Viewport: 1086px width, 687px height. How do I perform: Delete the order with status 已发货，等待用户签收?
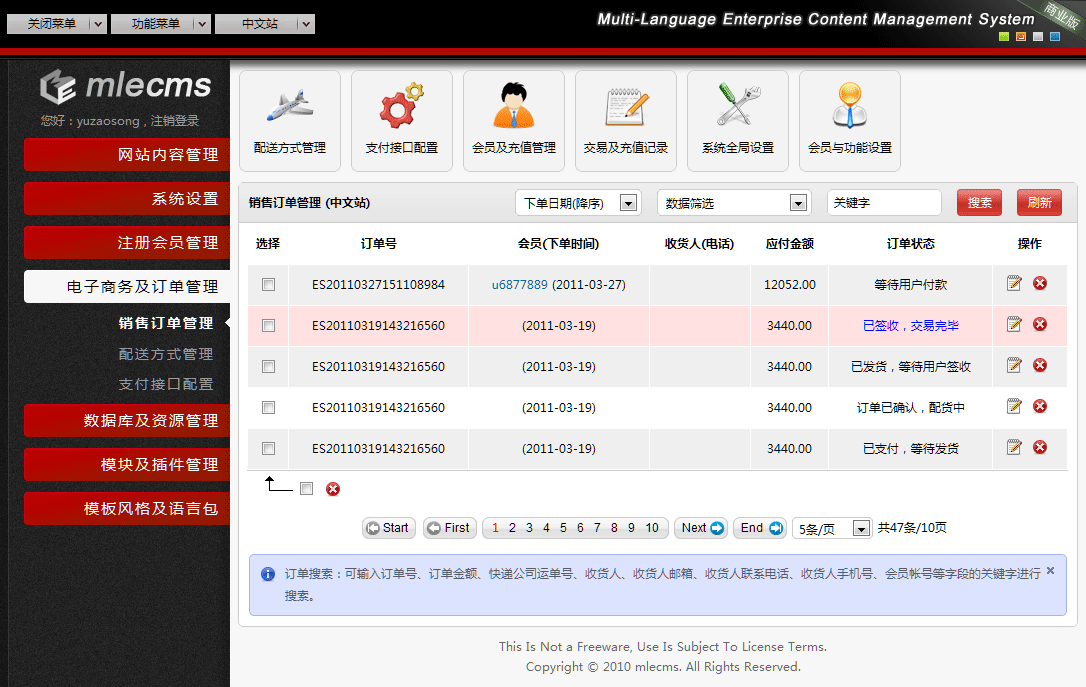[x=1040, y=365]
